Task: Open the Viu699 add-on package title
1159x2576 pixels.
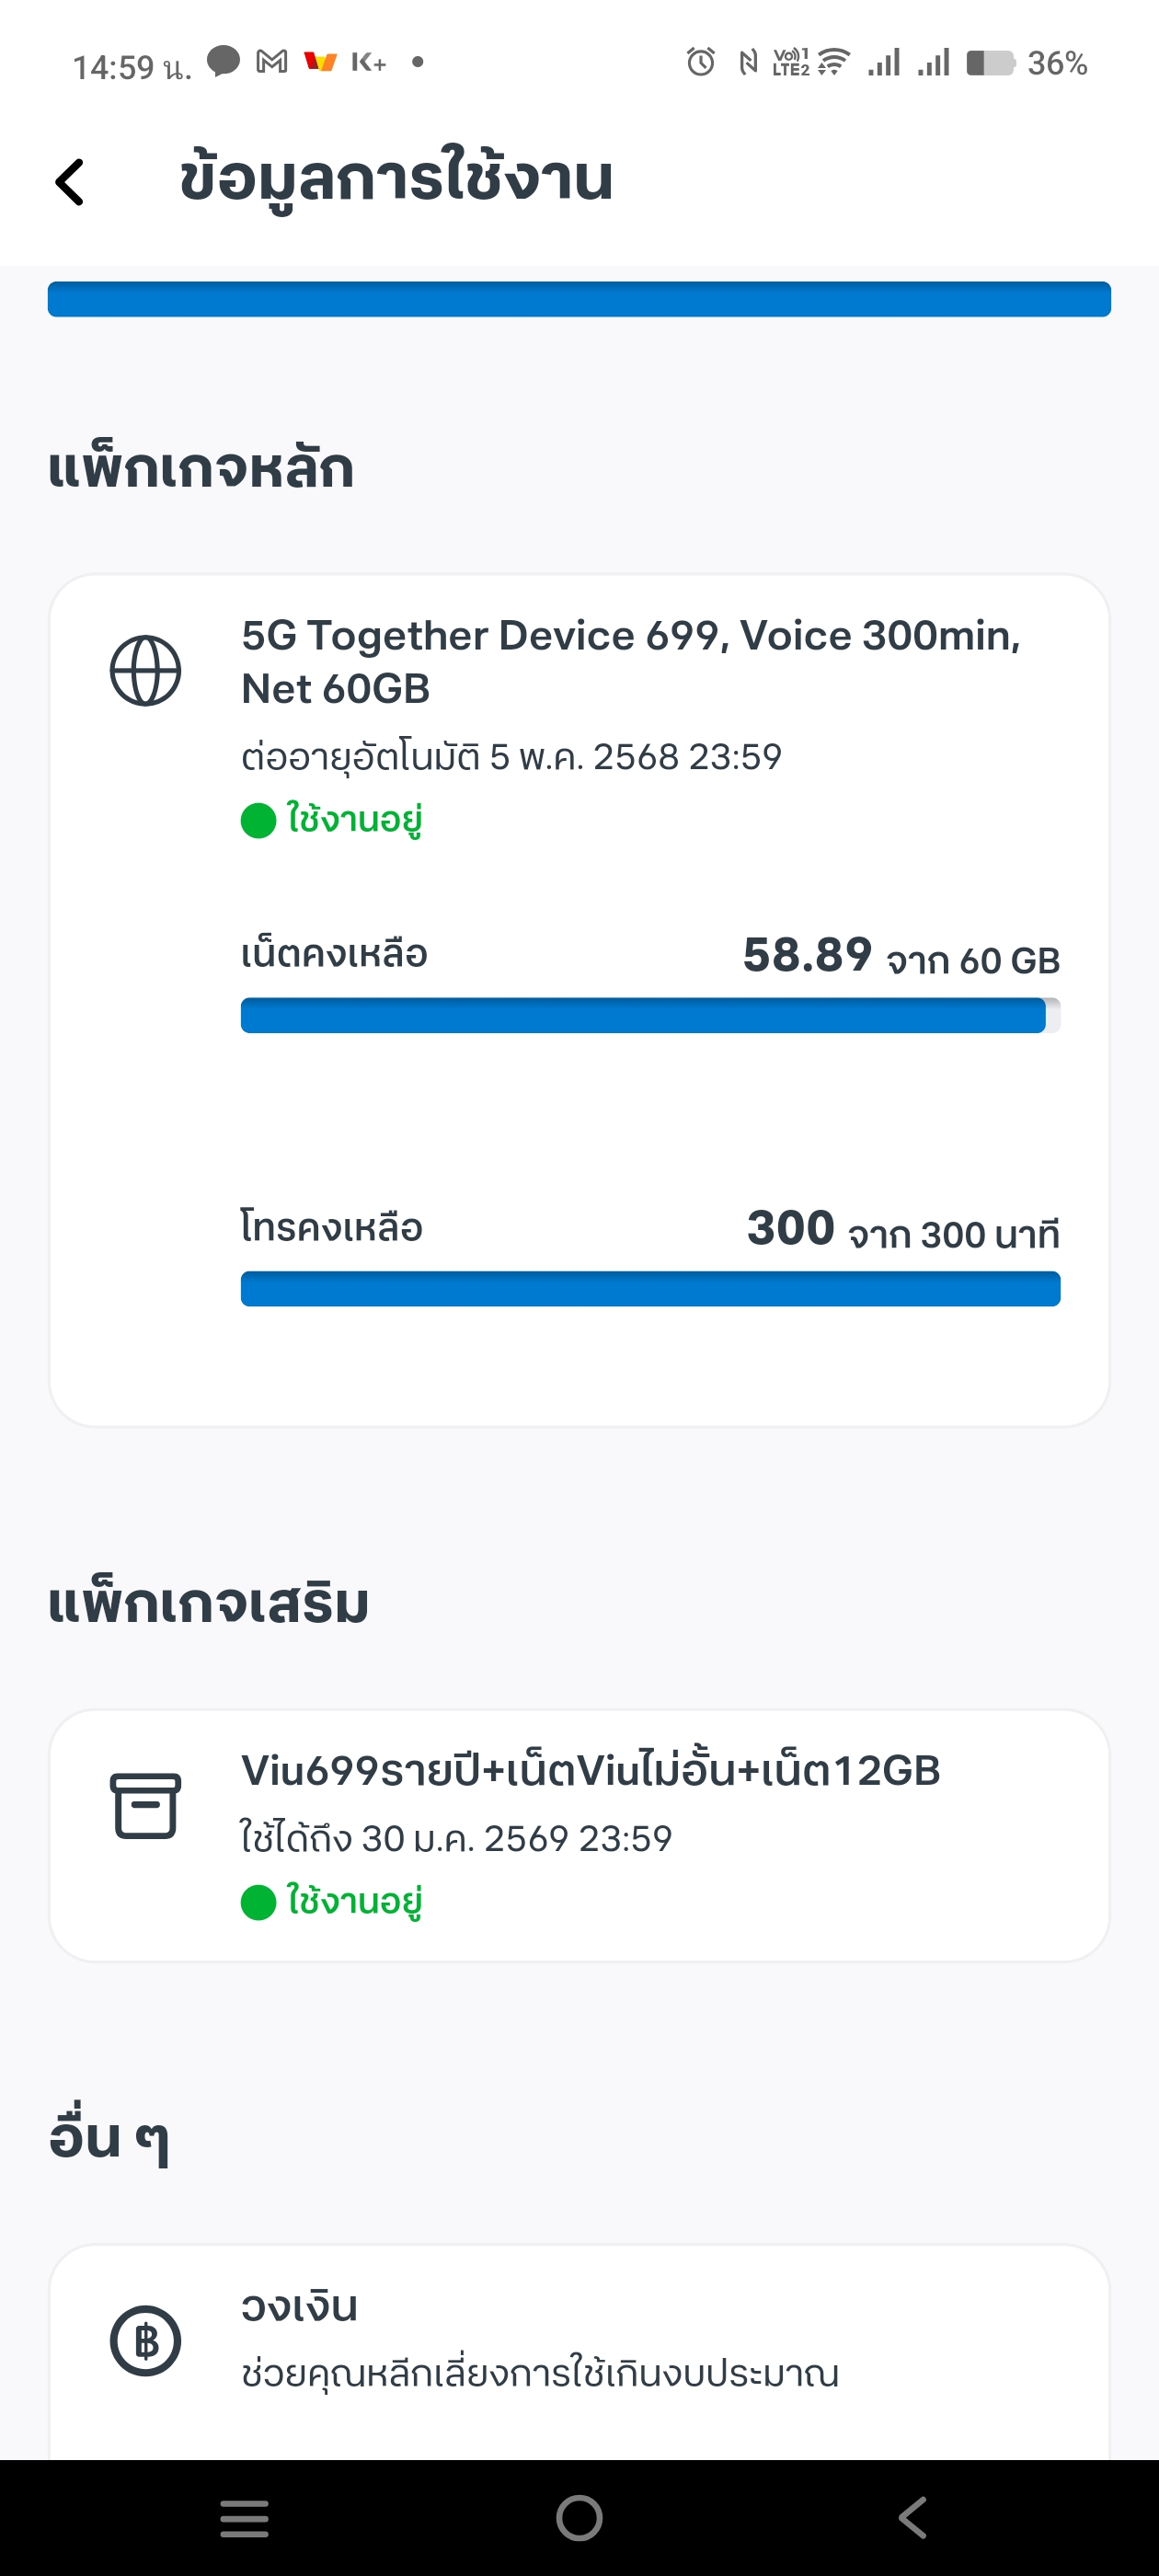Action: click(x=590, y=1771)
